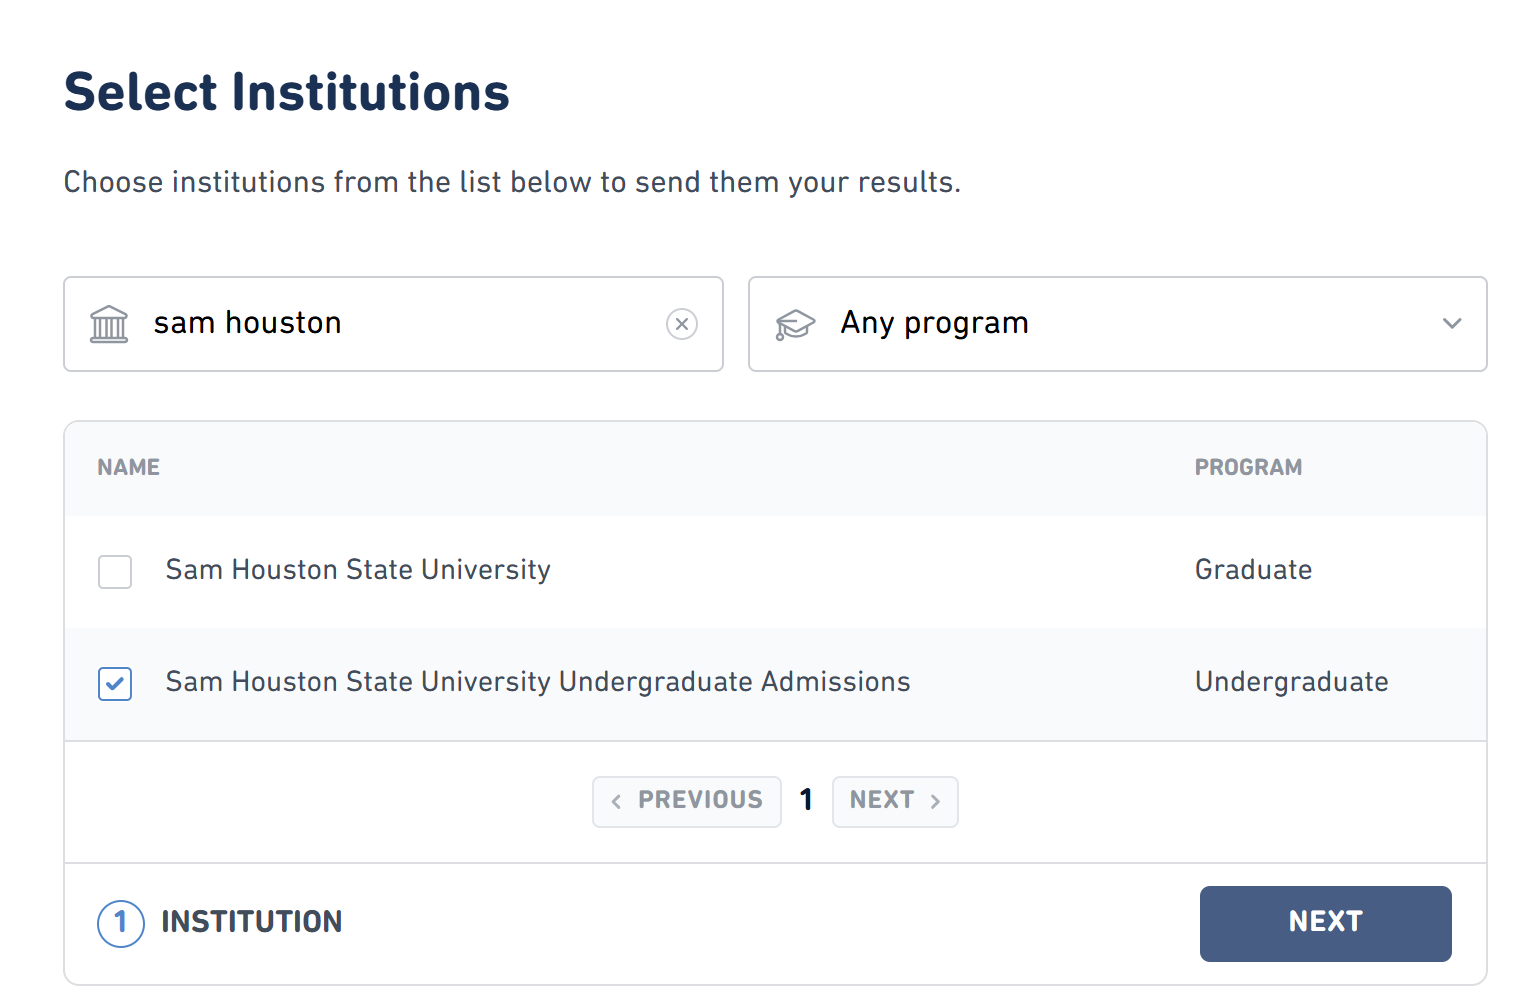Screen dimensions: 1519x1008
Task: Expand the Any program dropdown chevron
Action: [1452, 323]
